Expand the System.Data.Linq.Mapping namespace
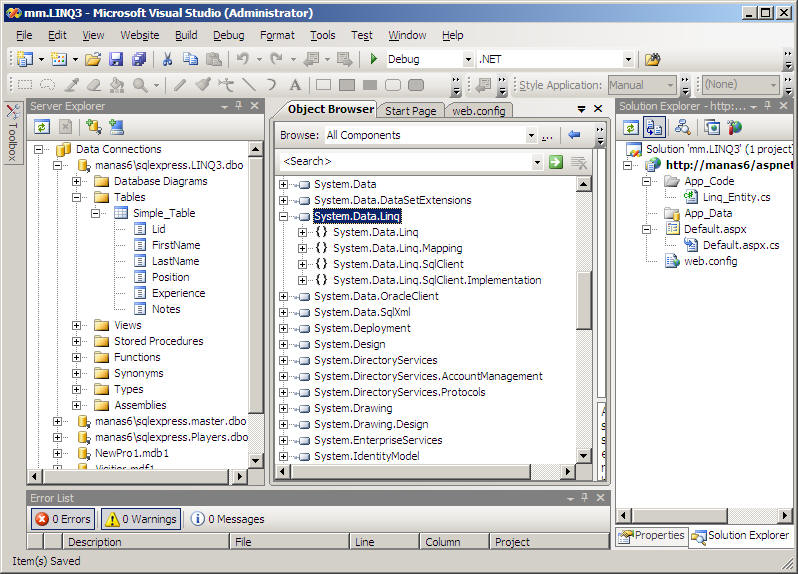Viewport: 798px width, 574px height. pyautogui.click(x=302, y=248)
